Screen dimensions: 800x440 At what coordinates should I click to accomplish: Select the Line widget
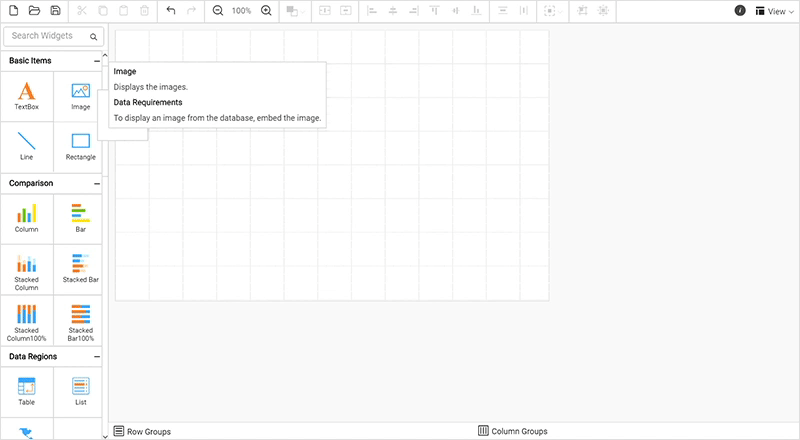point(27,146)
